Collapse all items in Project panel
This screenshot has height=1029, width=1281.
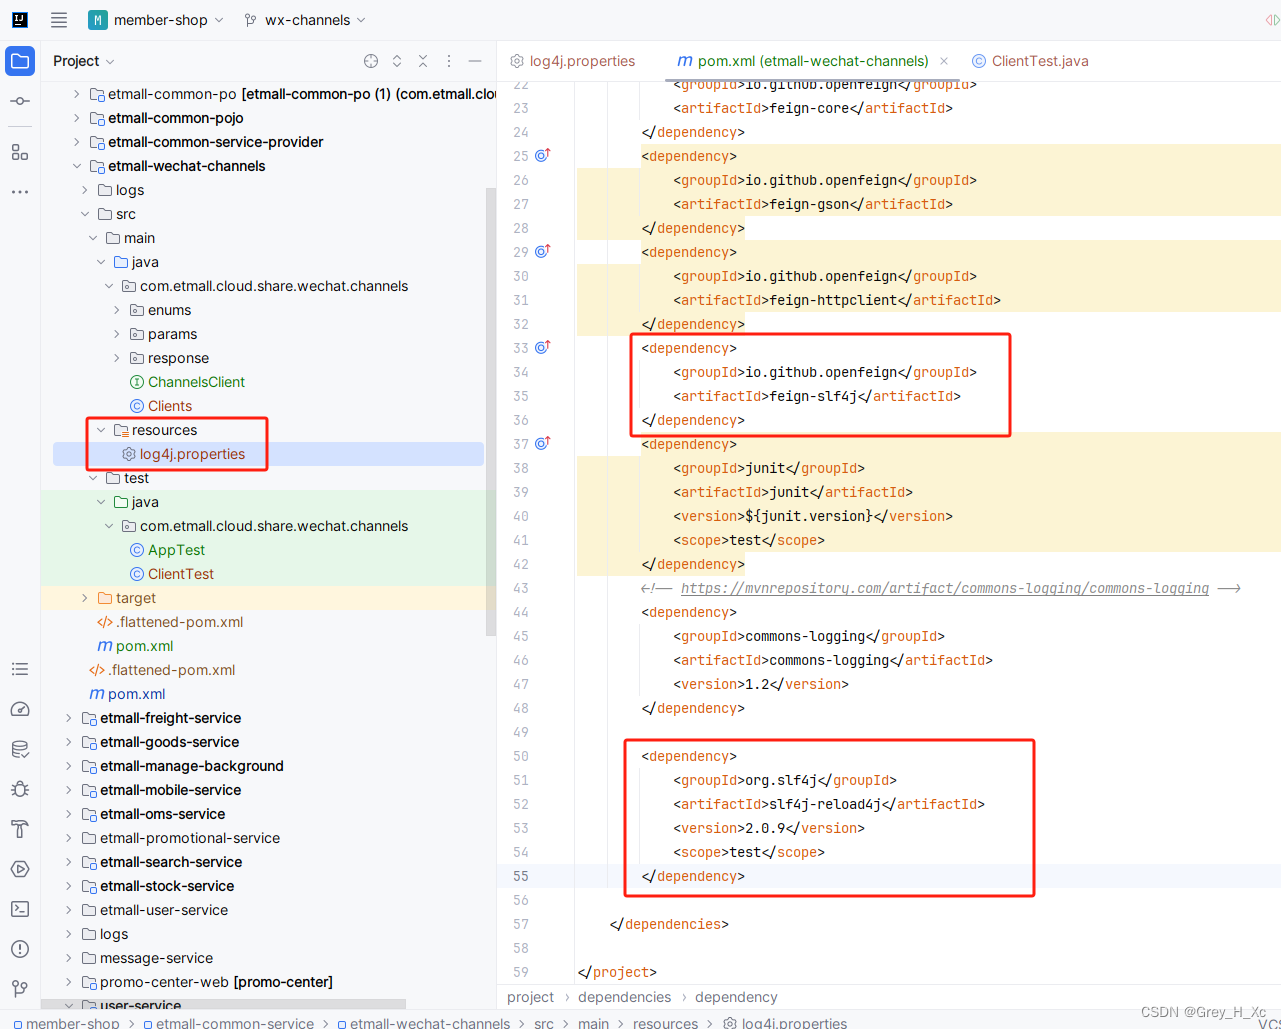point(423,61)
